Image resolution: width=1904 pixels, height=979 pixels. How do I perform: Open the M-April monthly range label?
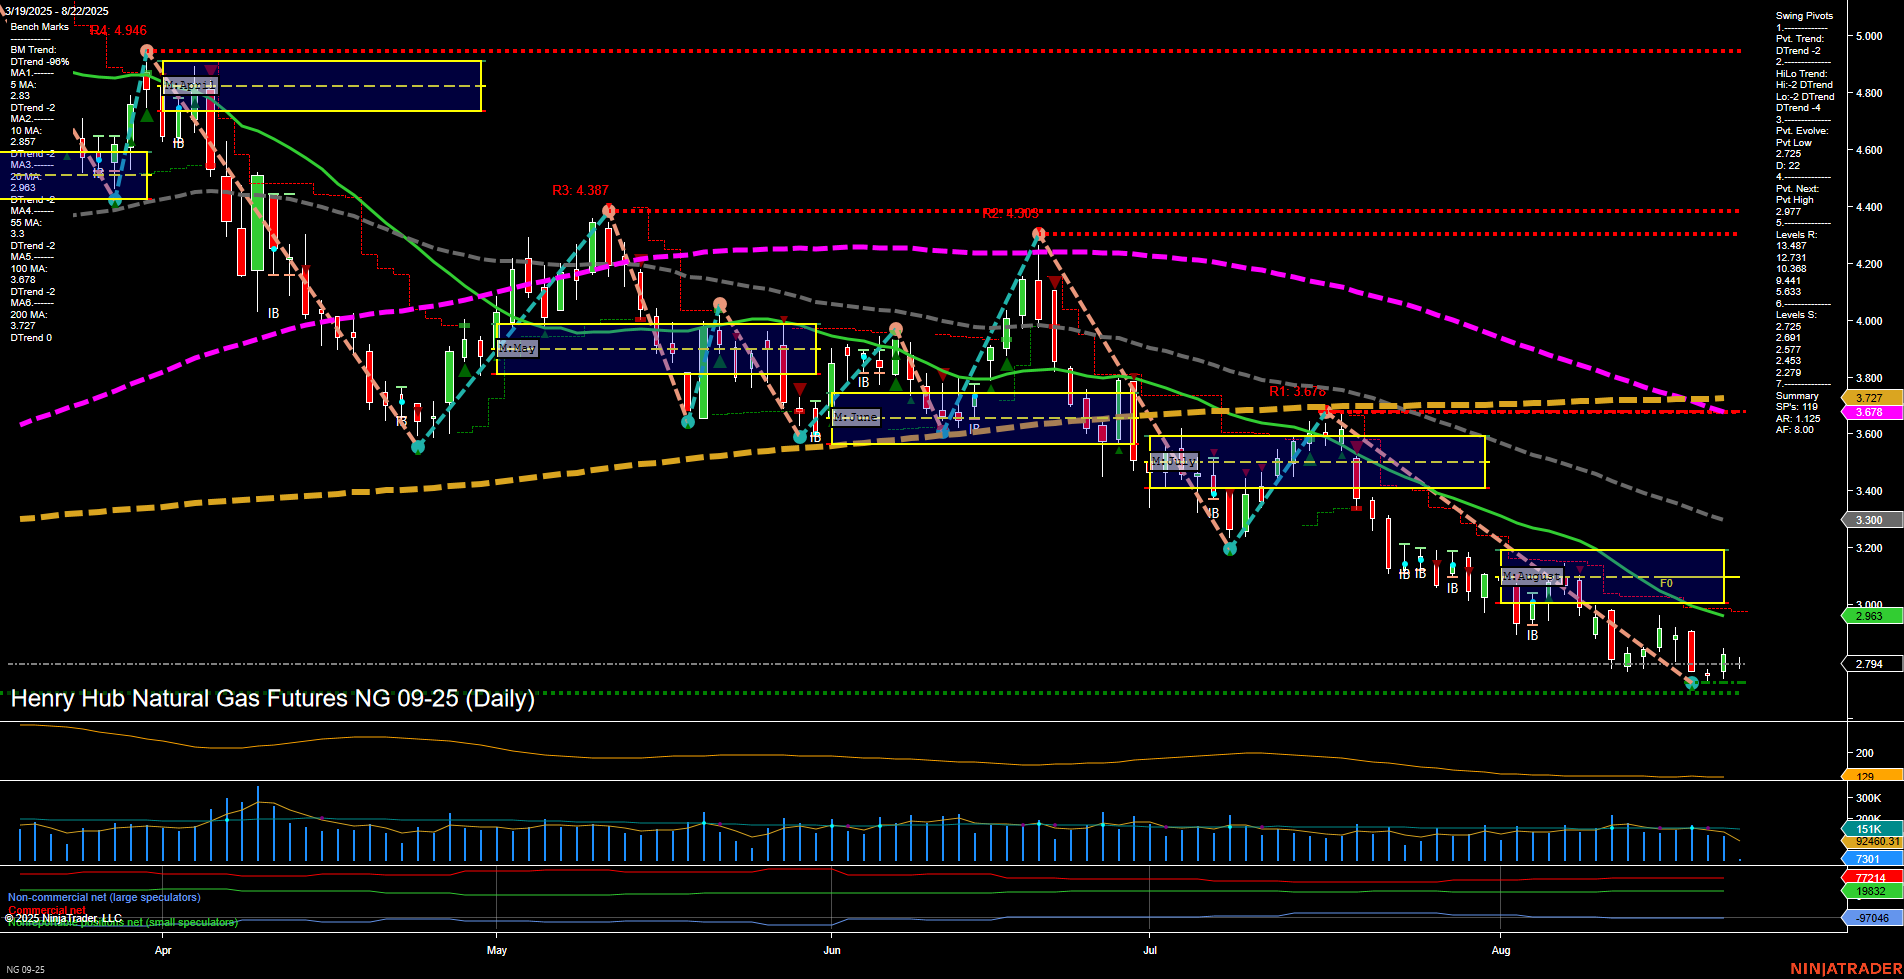click(190, 84)
